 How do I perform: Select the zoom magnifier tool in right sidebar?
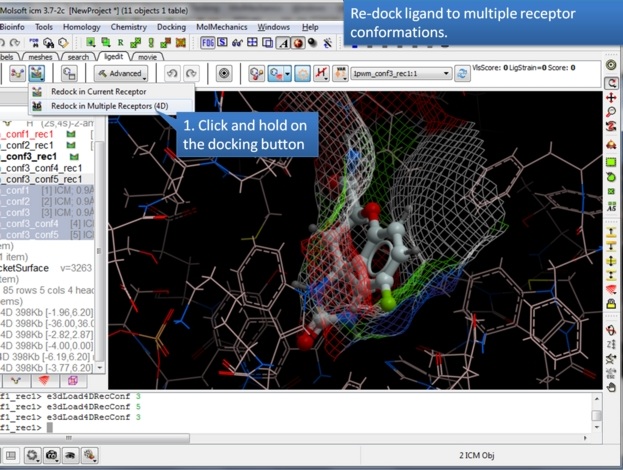tap(611, 112)
